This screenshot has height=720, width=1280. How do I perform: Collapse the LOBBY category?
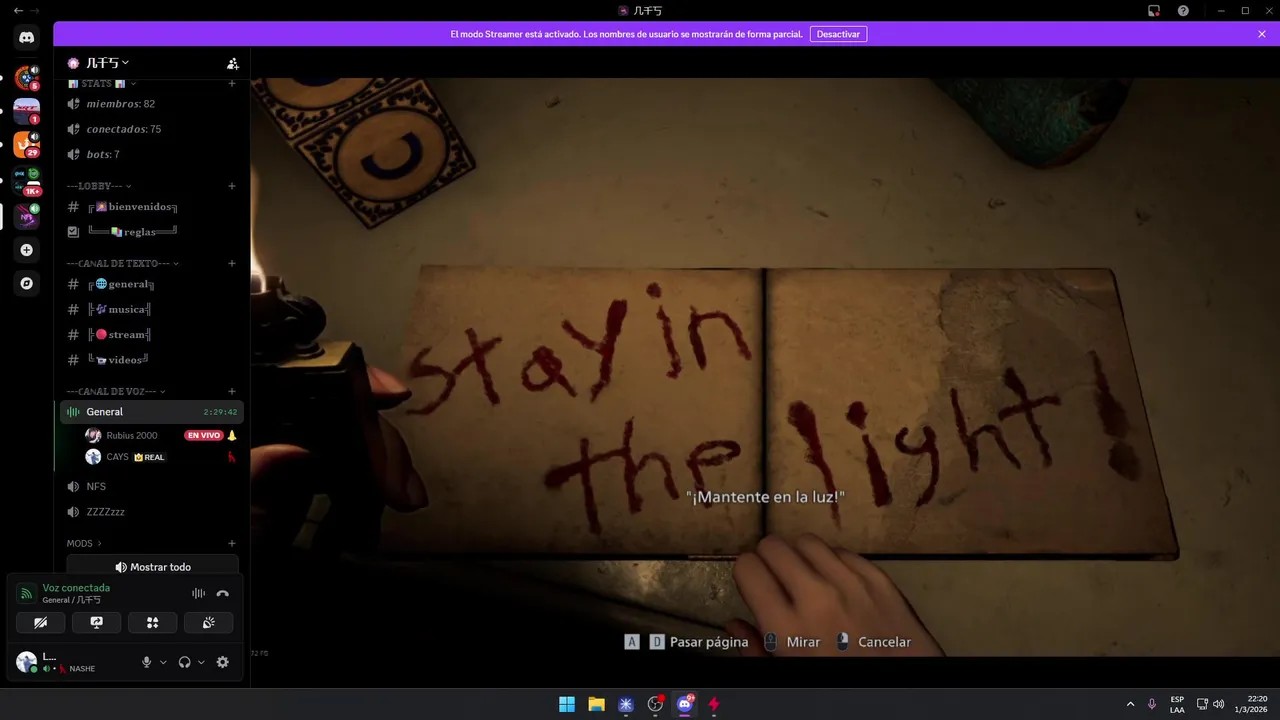tap(99, 186)
